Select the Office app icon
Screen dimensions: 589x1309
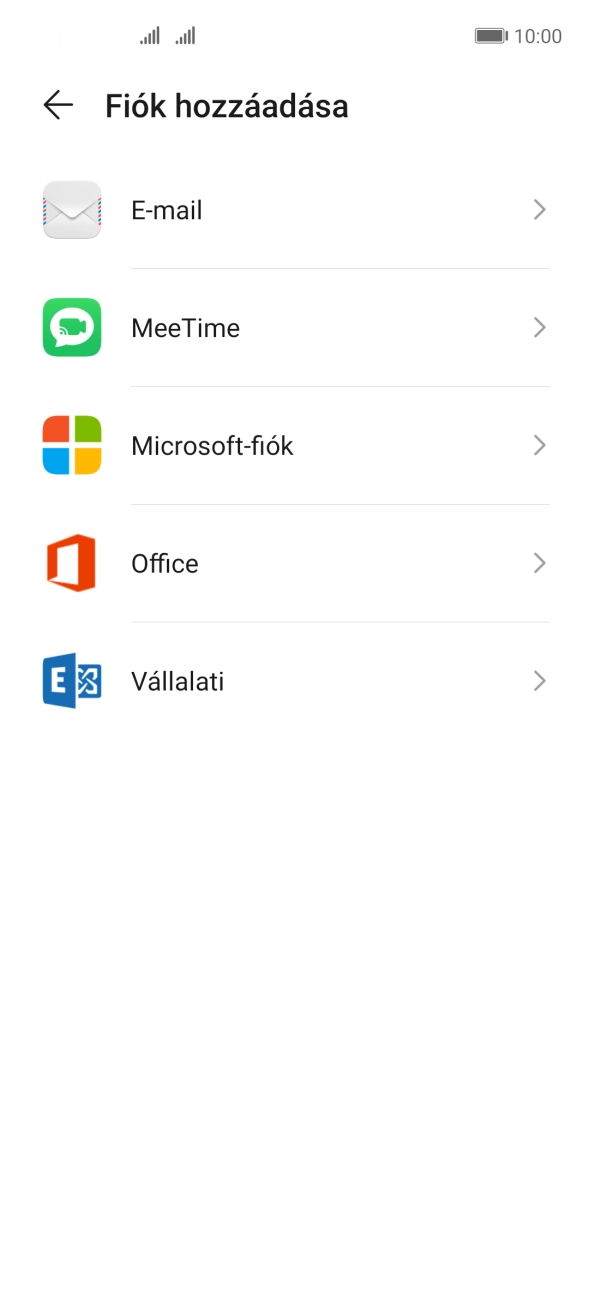(x=71, y=563)
